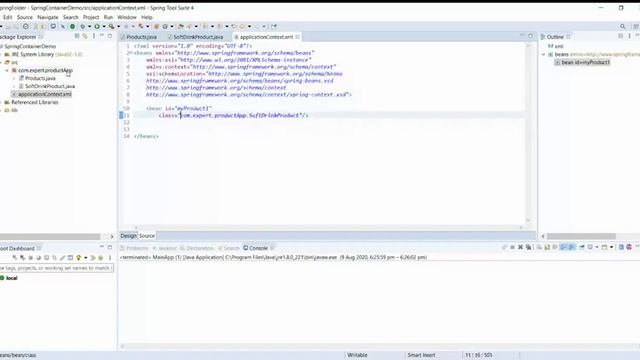The image size is (640, 360).
Task: Click the pencil edit icon in Boot Dashboard
Action: 62,258
